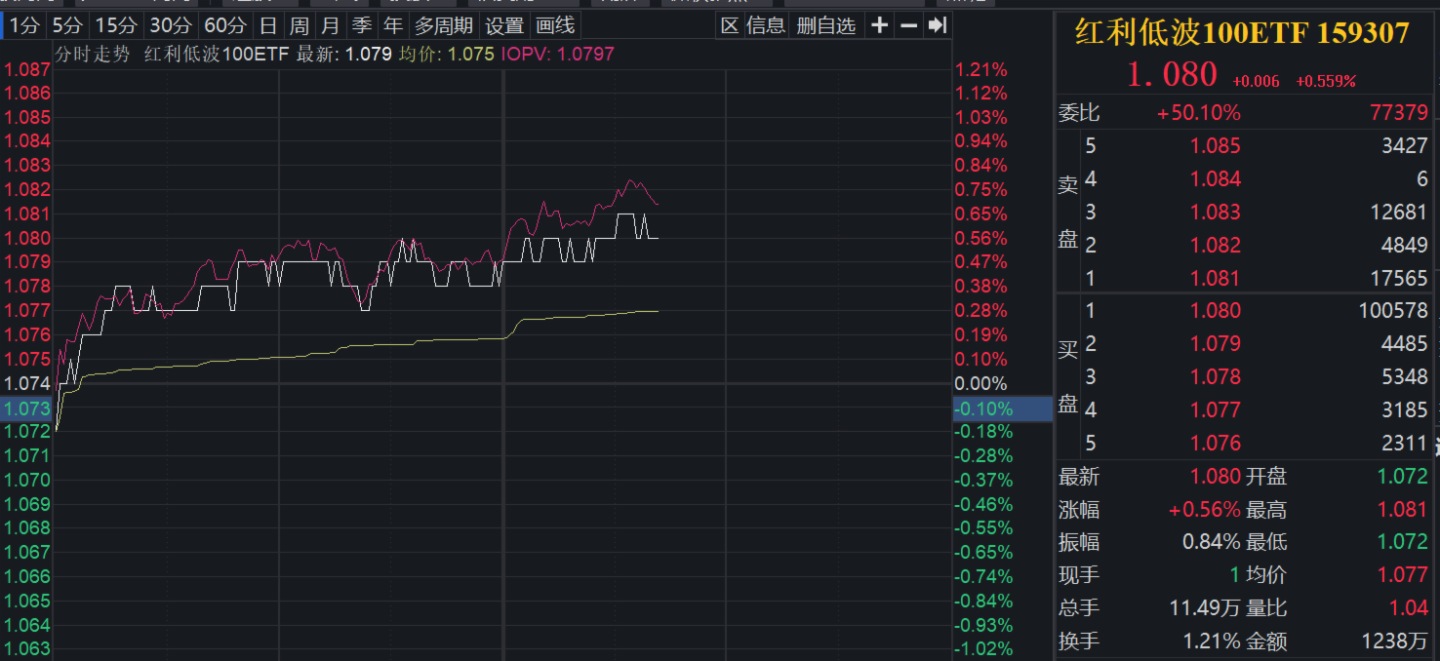
Task: Show the 月 monthly chart
Action: (330, 26)
